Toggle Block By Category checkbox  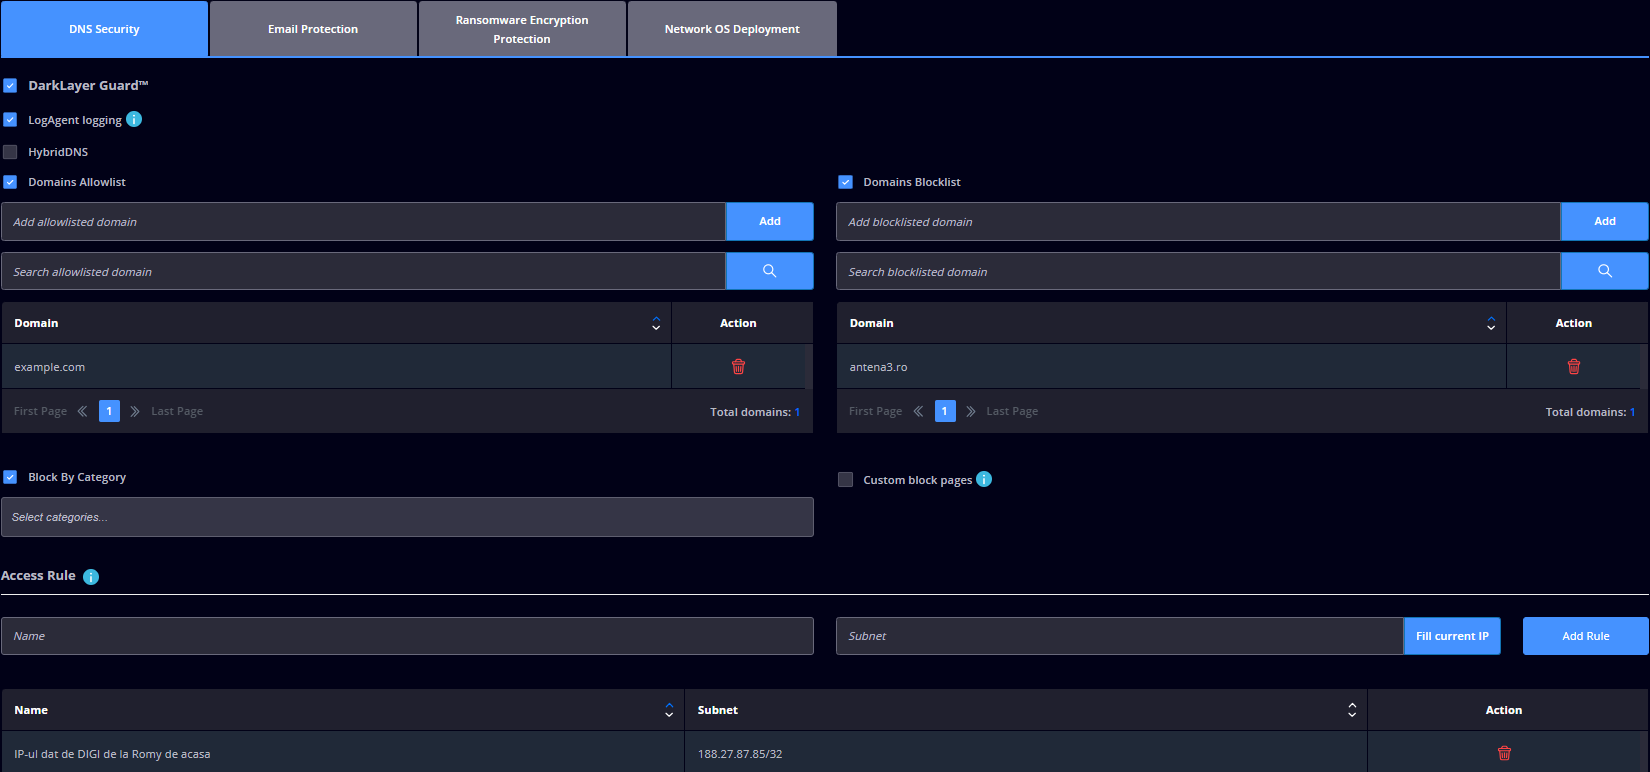click(x=10, y=477)
